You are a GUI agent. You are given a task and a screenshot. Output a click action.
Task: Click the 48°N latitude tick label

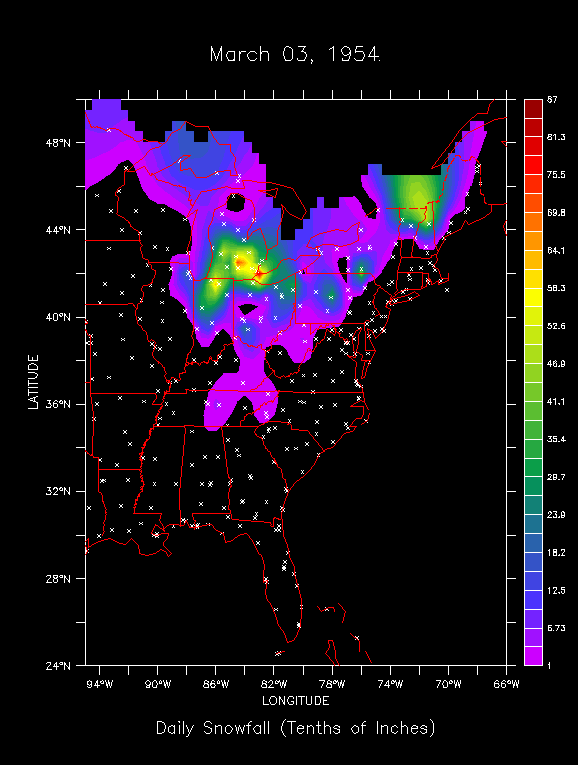[58, 143]
